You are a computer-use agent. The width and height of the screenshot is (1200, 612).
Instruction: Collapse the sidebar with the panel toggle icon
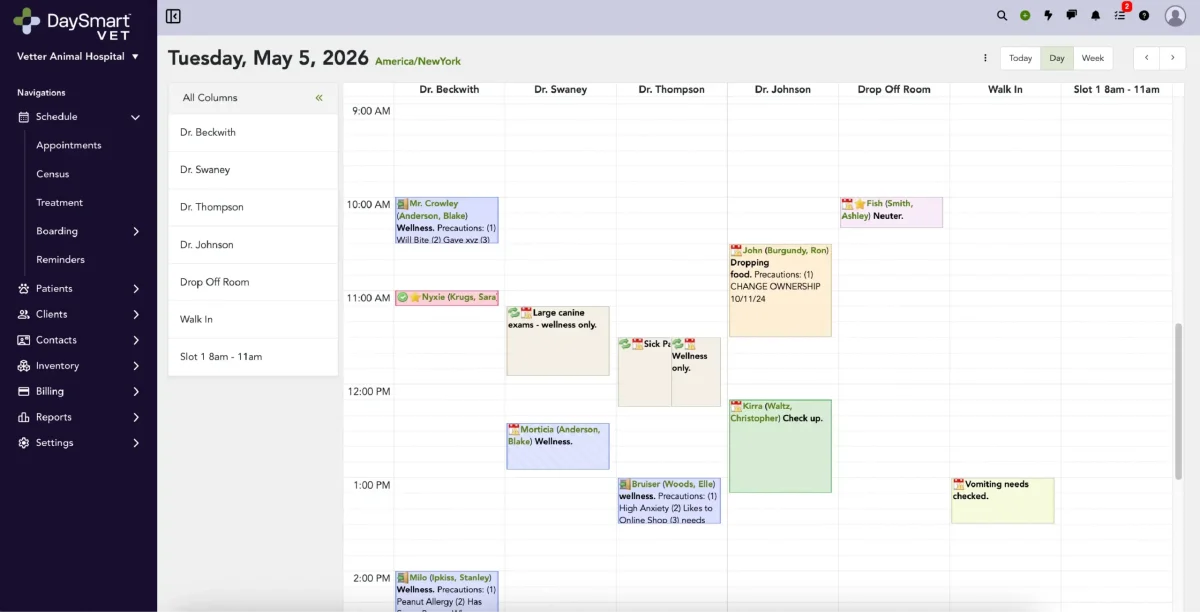(173, 16)
